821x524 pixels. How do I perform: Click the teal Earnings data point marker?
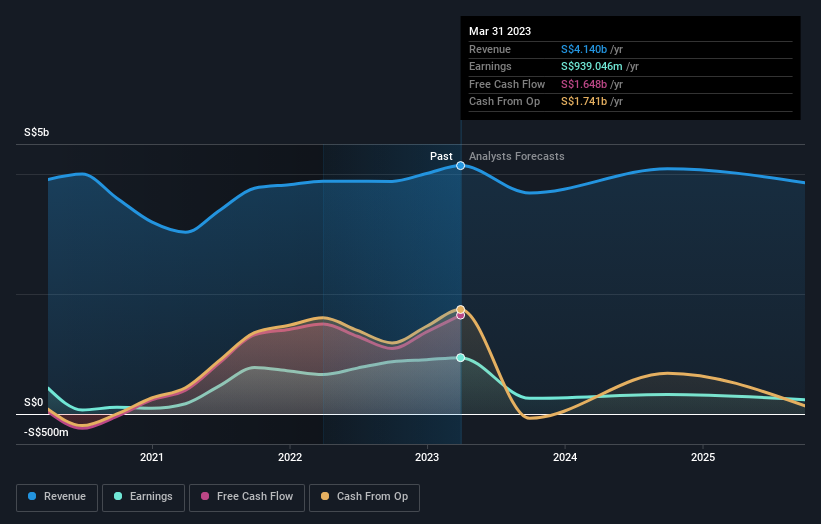pos(460,358)
